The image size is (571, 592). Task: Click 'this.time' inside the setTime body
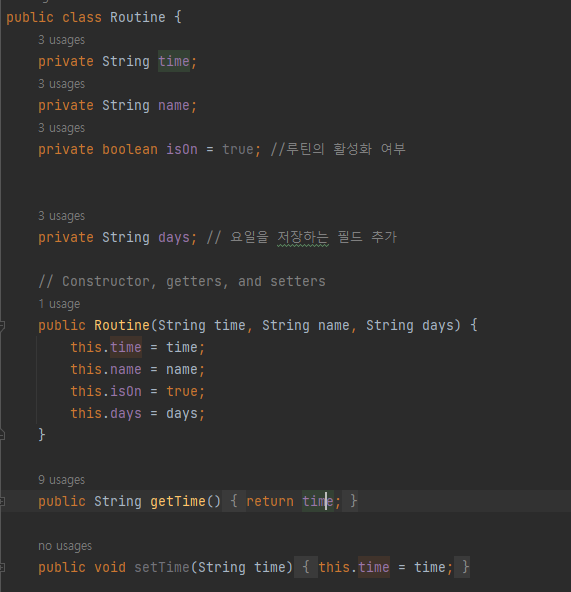354,567
